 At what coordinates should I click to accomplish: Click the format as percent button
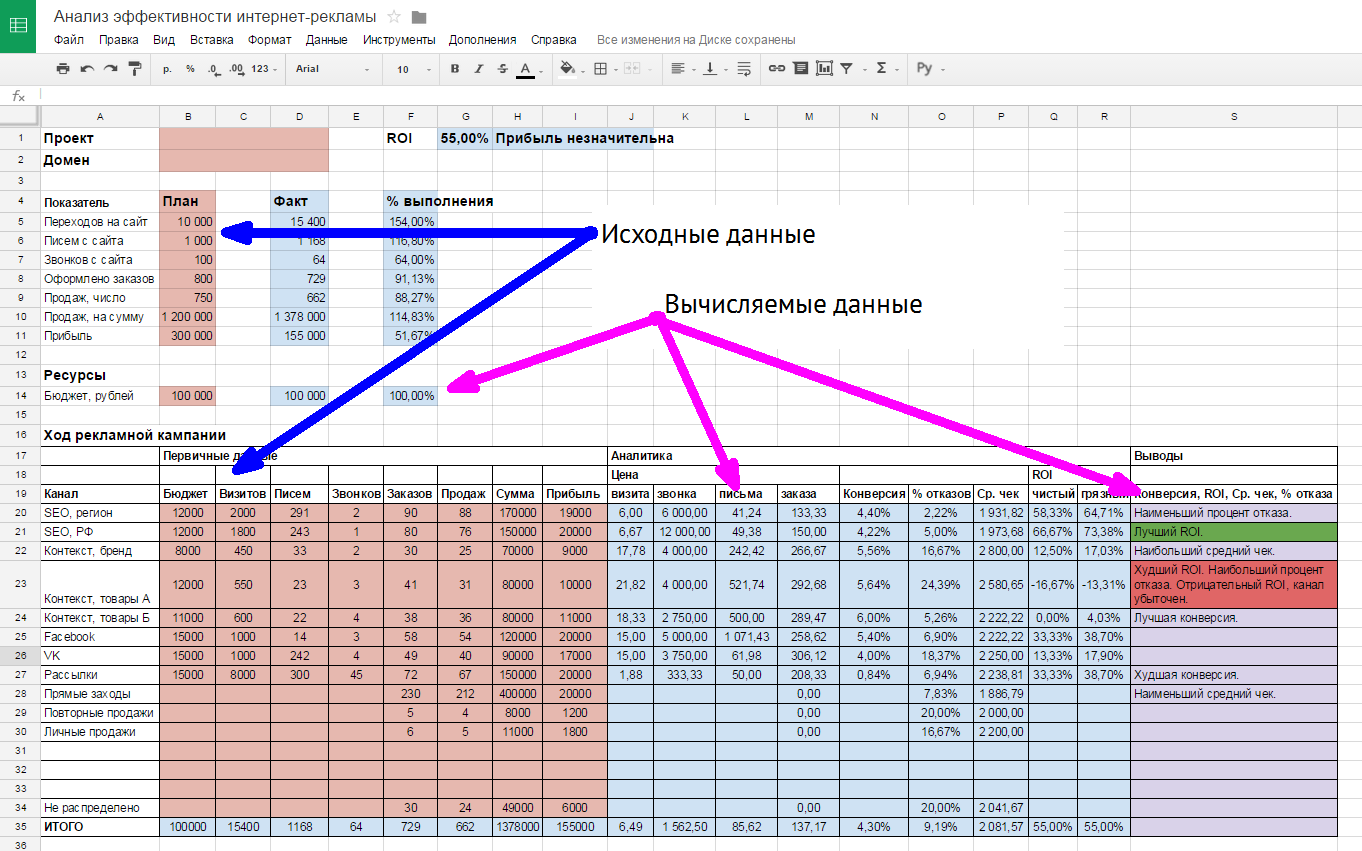190,69
